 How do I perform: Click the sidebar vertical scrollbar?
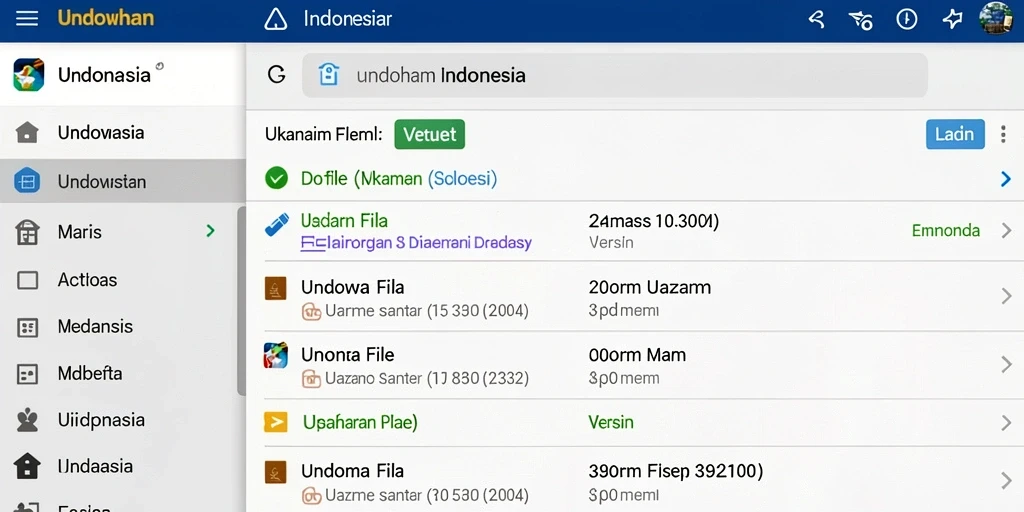point(242,300)
